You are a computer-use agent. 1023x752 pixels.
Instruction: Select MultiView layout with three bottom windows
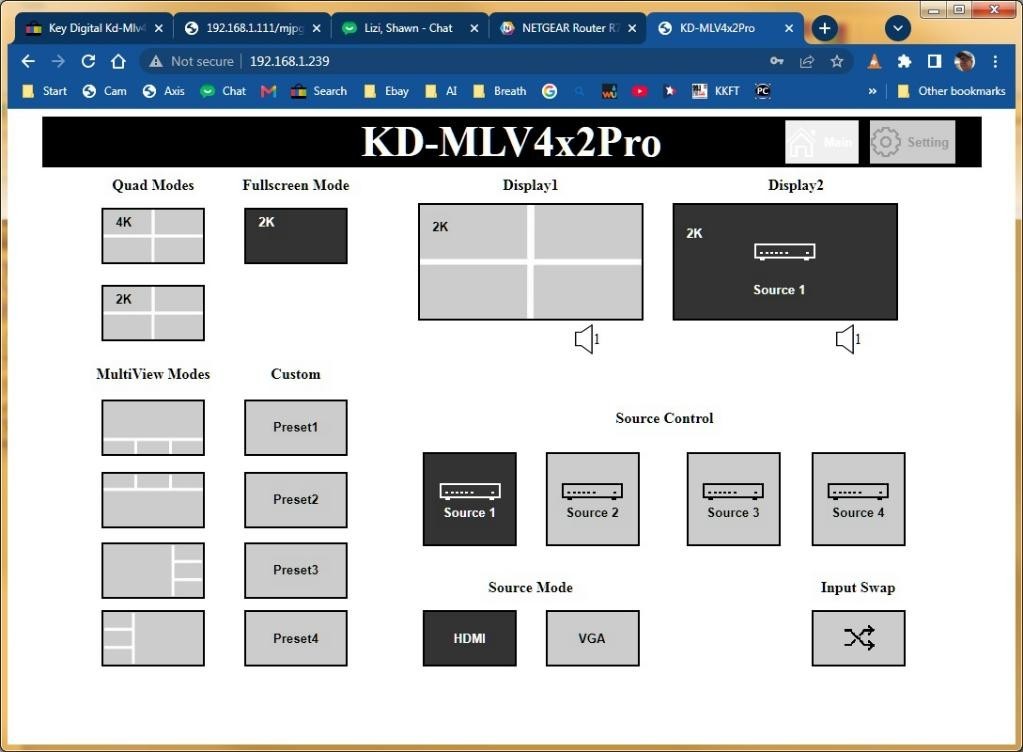(x=153, y=428)
